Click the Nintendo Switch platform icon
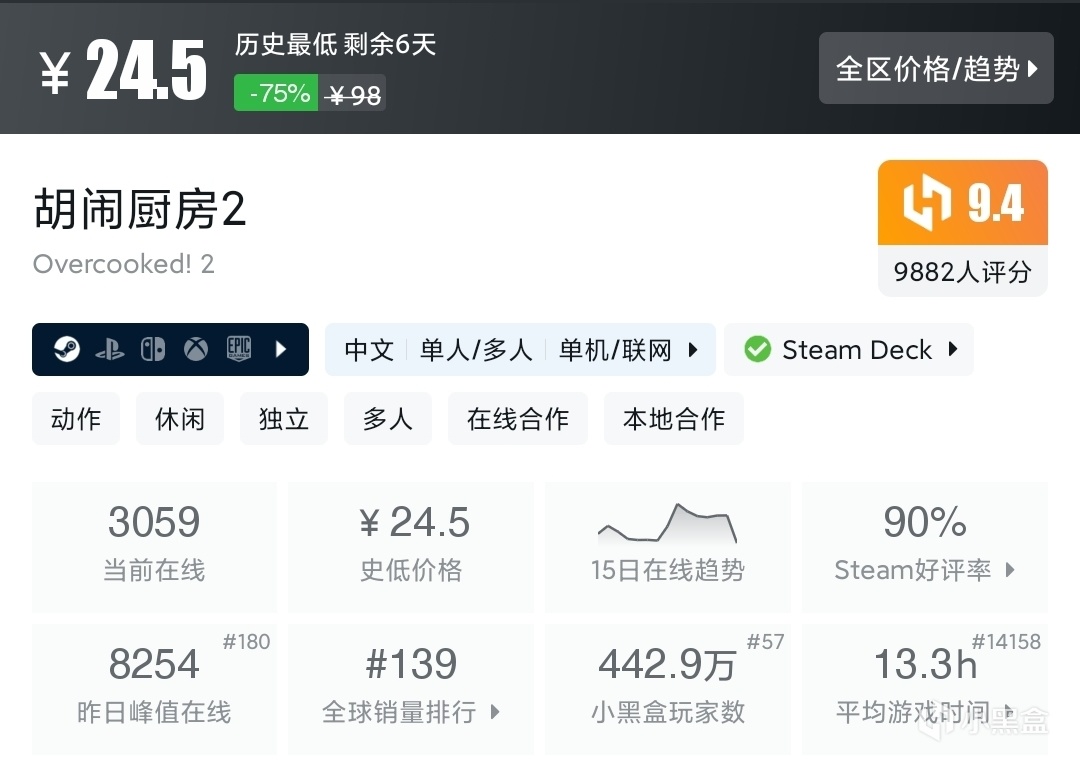 (x=153, y=350)
